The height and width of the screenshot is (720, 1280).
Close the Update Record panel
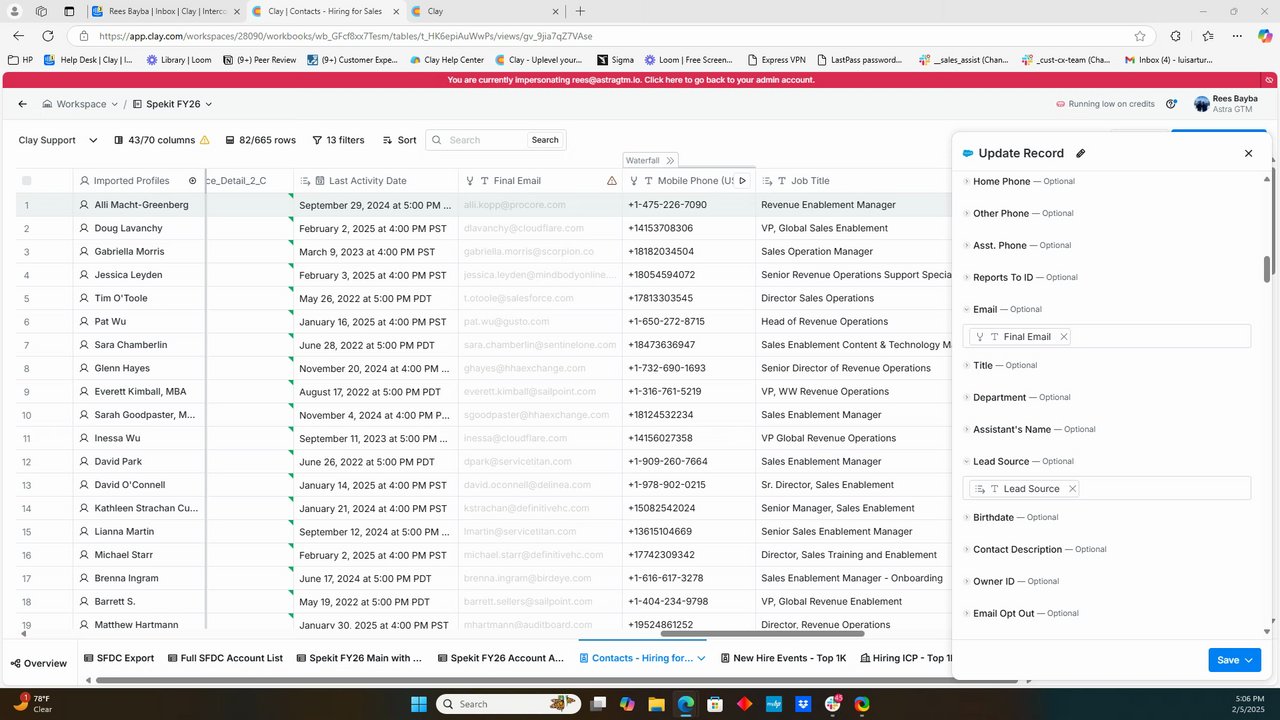point(1248,153)
